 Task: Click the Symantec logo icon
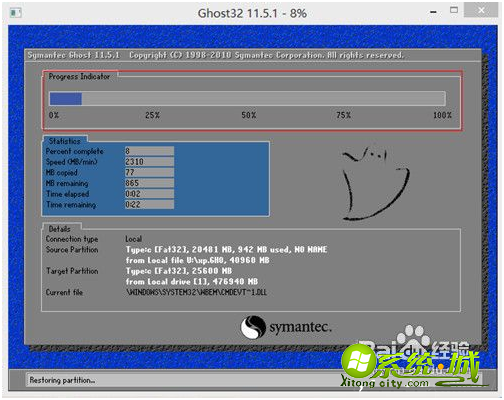pyautogui.click(x=253, y=327)
